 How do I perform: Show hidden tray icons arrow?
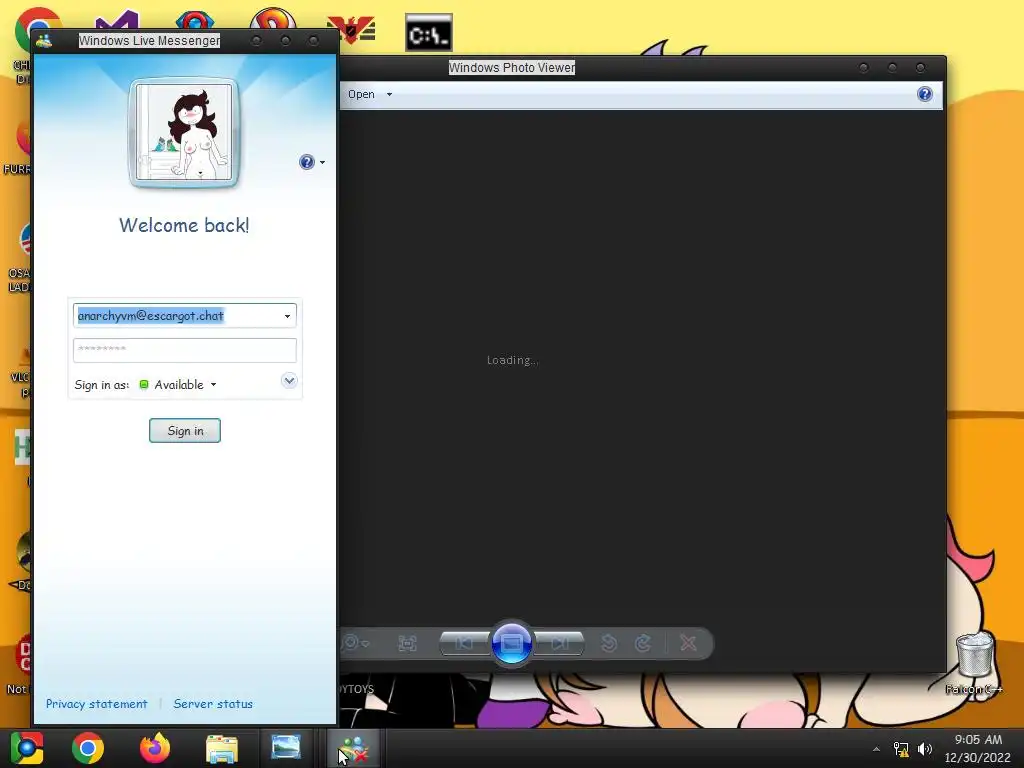tap(876, 749)
